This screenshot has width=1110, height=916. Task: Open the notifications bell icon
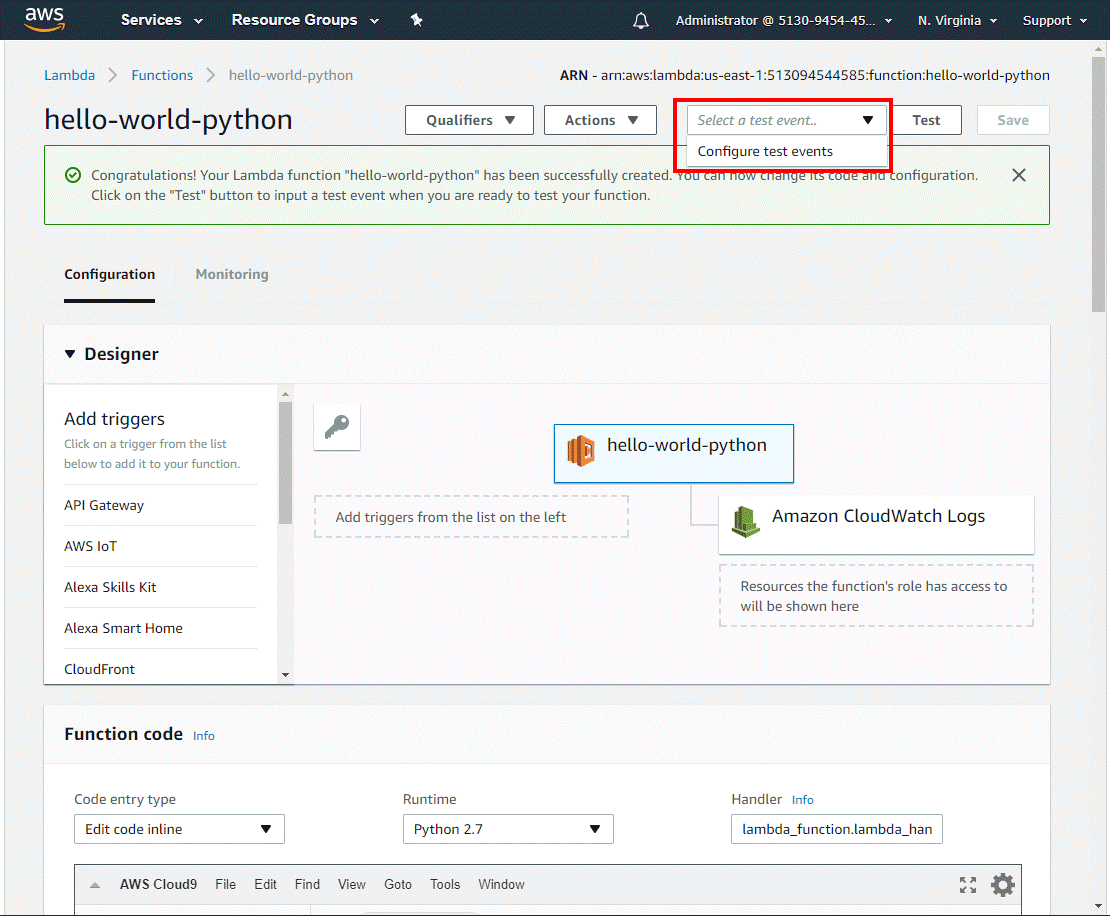(x=640, y=21)
